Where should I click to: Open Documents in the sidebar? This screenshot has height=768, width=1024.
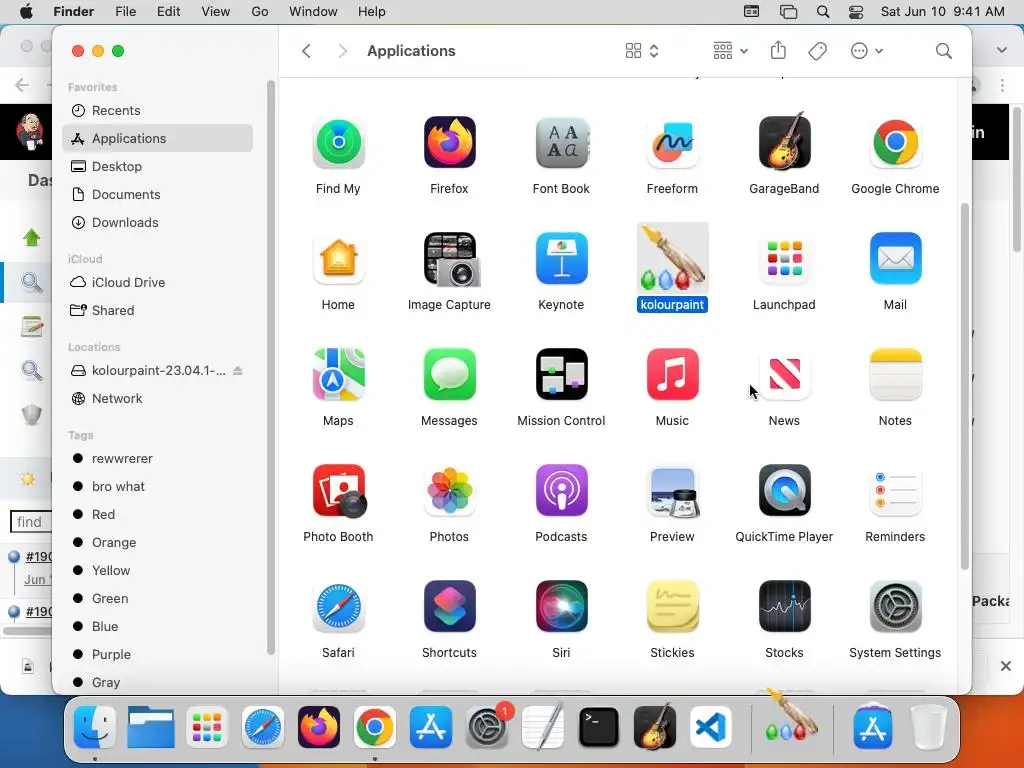157,195
